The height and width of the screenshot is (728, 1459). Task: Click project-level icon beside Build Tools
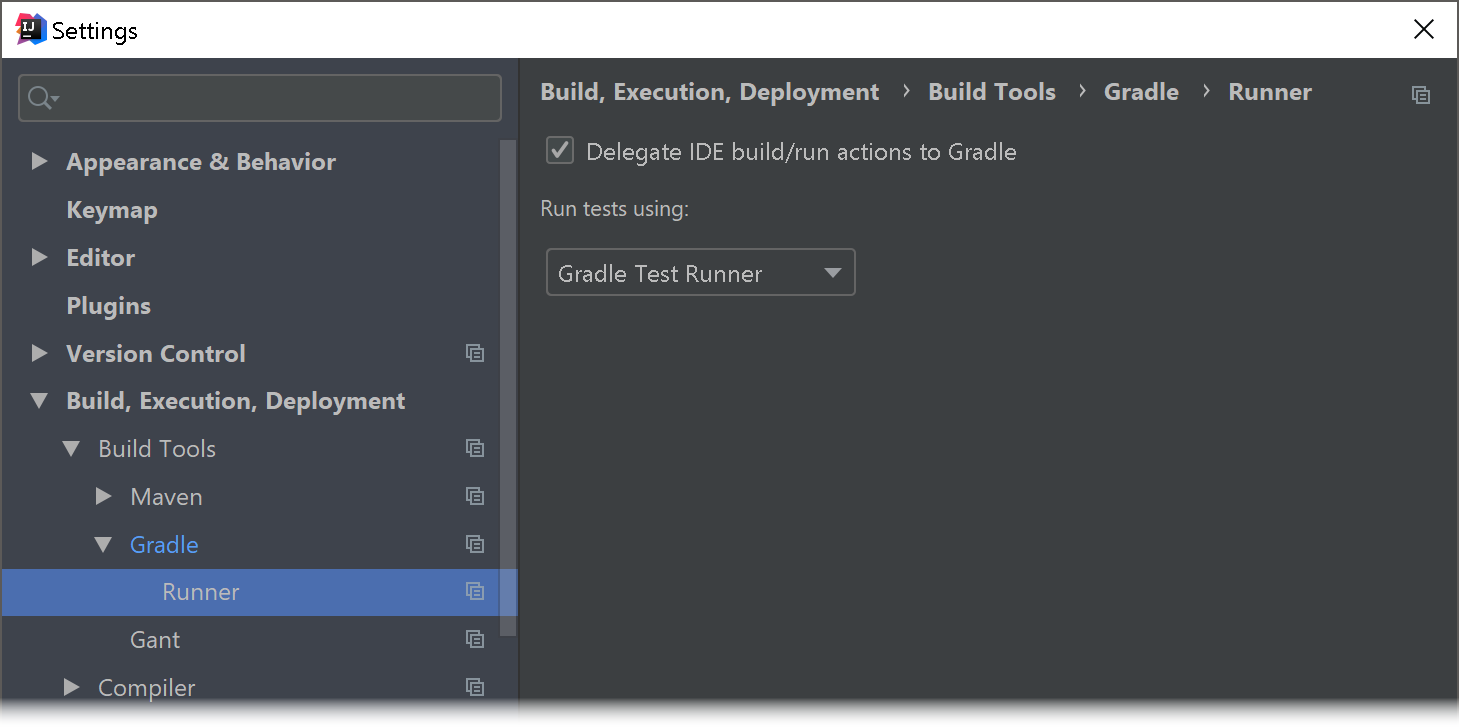coord(475,448)
